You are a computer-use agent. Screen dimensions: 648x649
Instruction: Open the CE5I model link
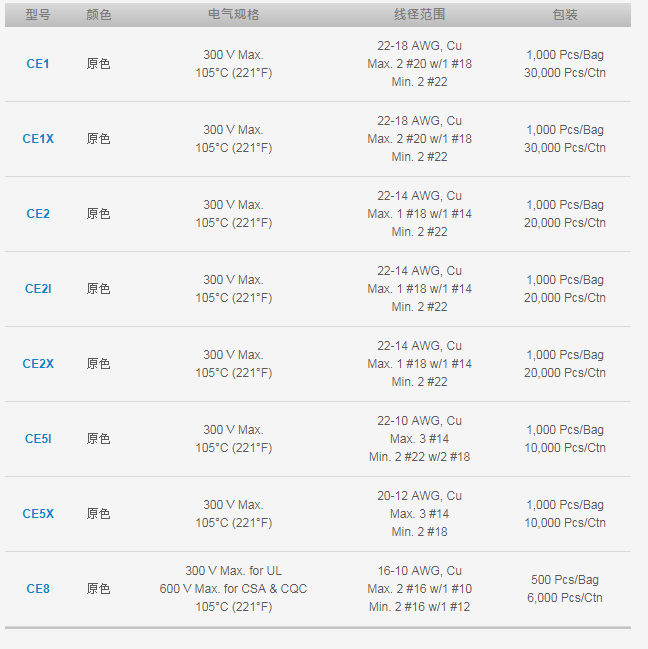(x=38, y=438)
